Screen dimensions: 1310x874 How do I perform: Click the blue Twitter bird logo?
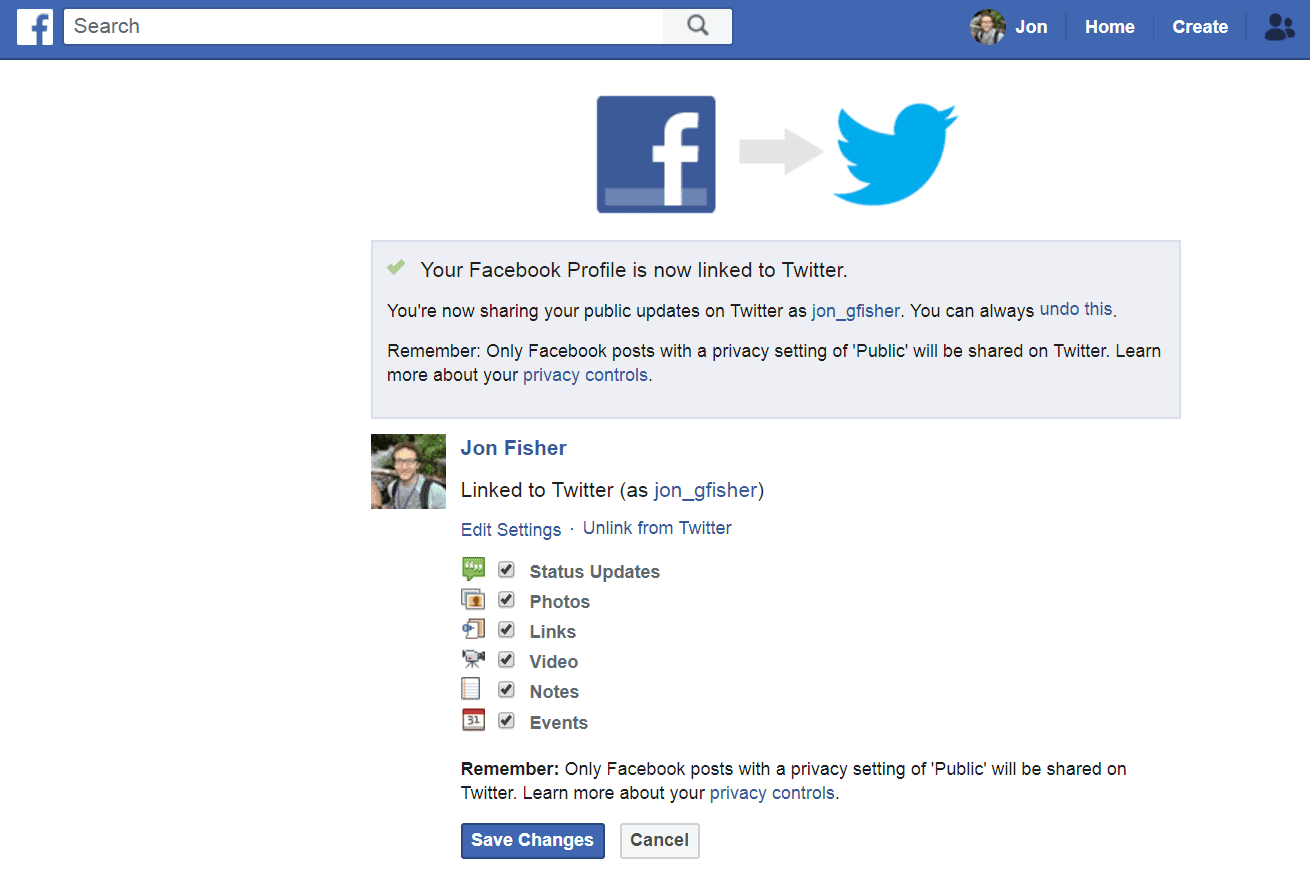[x=896, y=155]
